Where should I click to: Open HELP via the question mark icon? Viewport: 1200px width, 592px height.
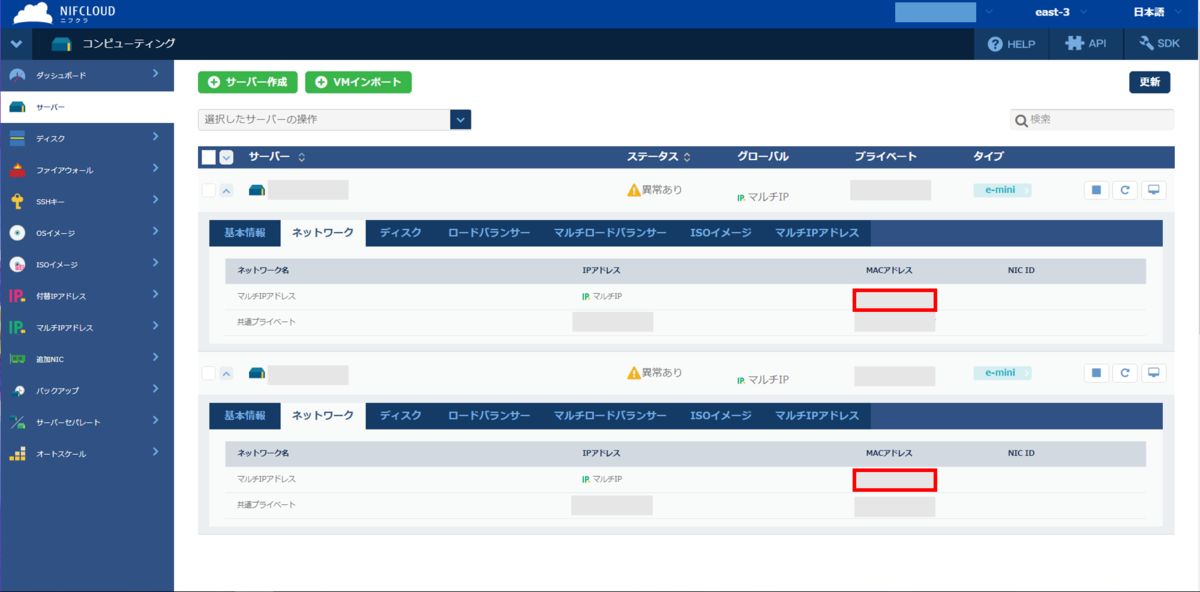click(x=995, y=44)
